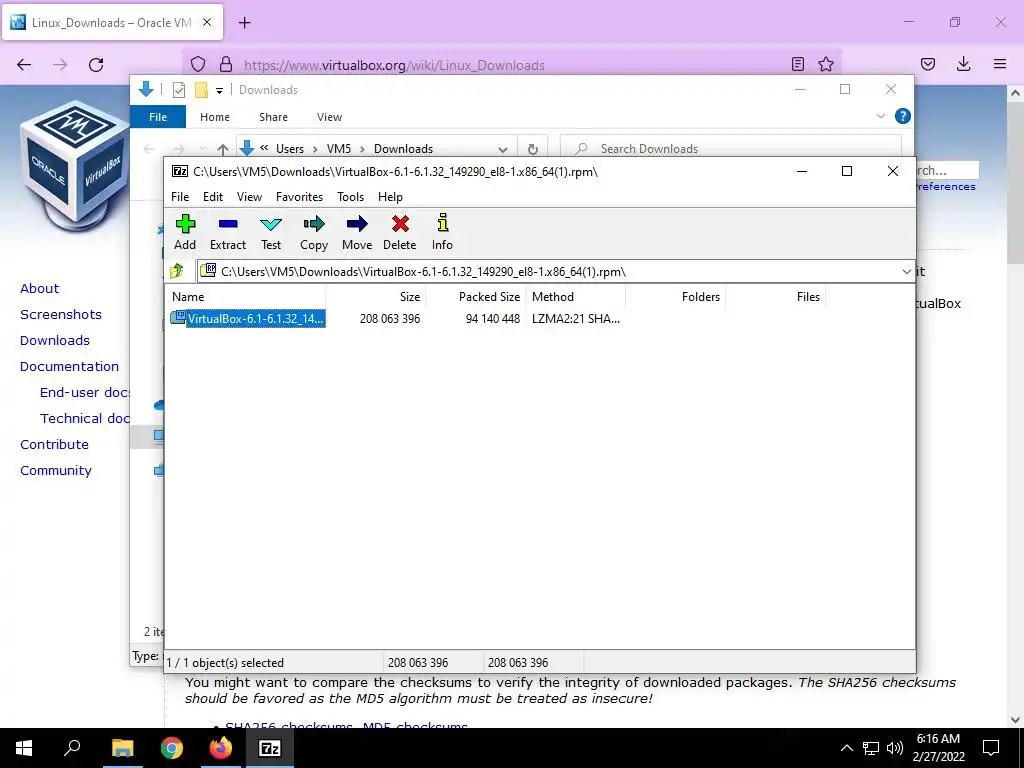Screen dimensions: 1024x768
Task: Sort by Packed Size column
Action: [x=489, y=296]
